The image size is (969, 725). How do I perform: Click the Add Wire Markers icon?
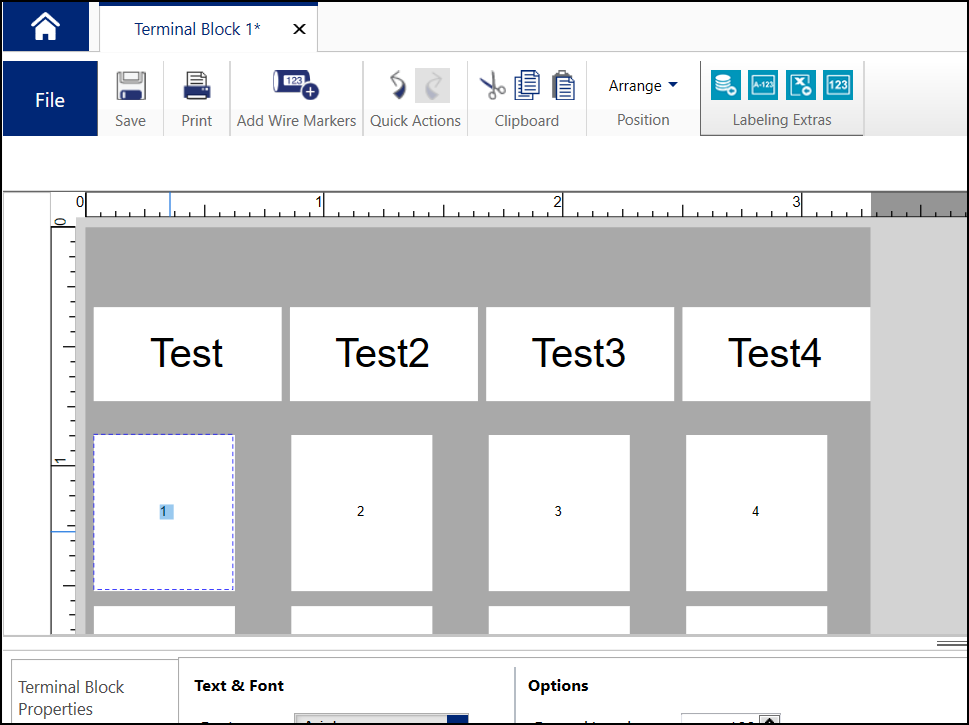click(x=296, y=86)
